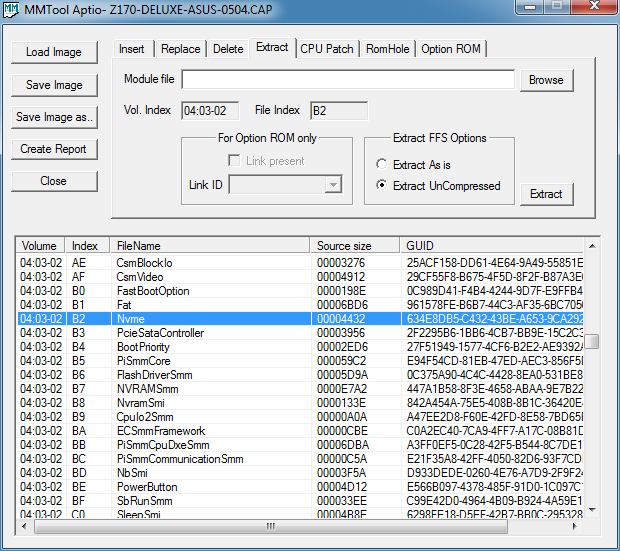The height and width of the screenshot is (551, 620).
Task: Click the Module file input field
Action: [x=348, y=80]
